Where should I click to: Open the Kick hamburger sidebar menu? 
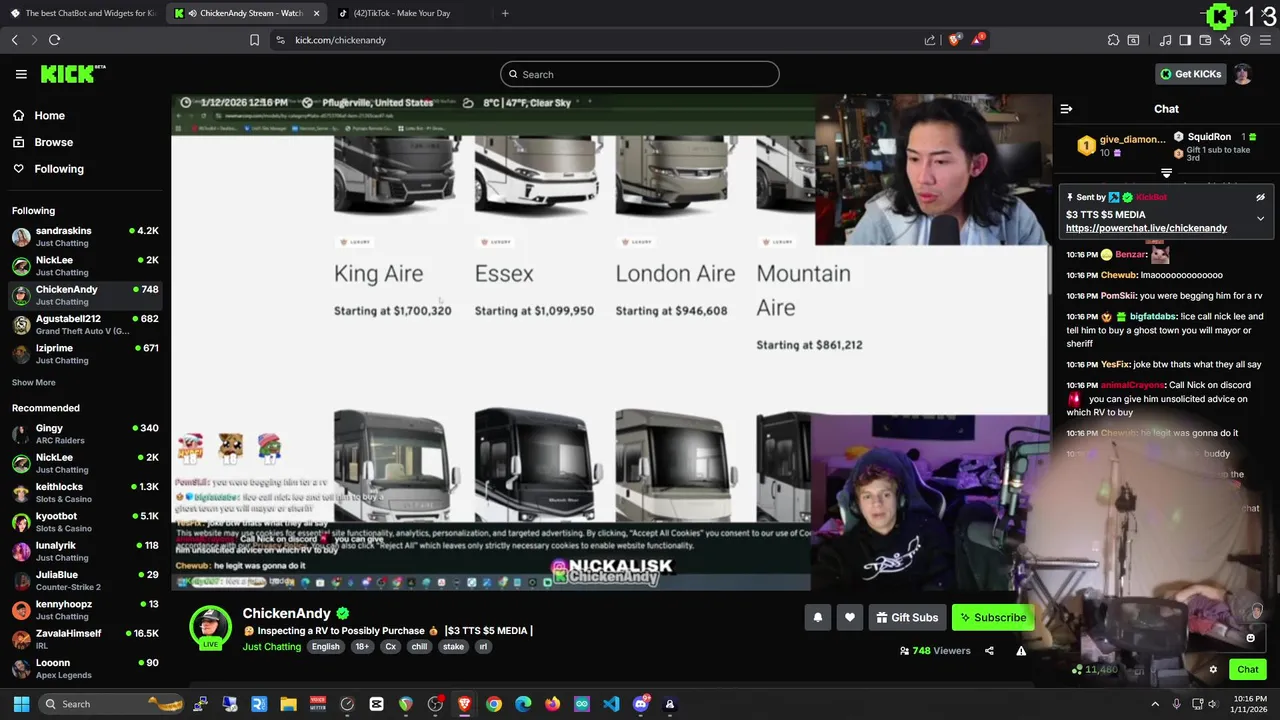(x=21, y=74)
